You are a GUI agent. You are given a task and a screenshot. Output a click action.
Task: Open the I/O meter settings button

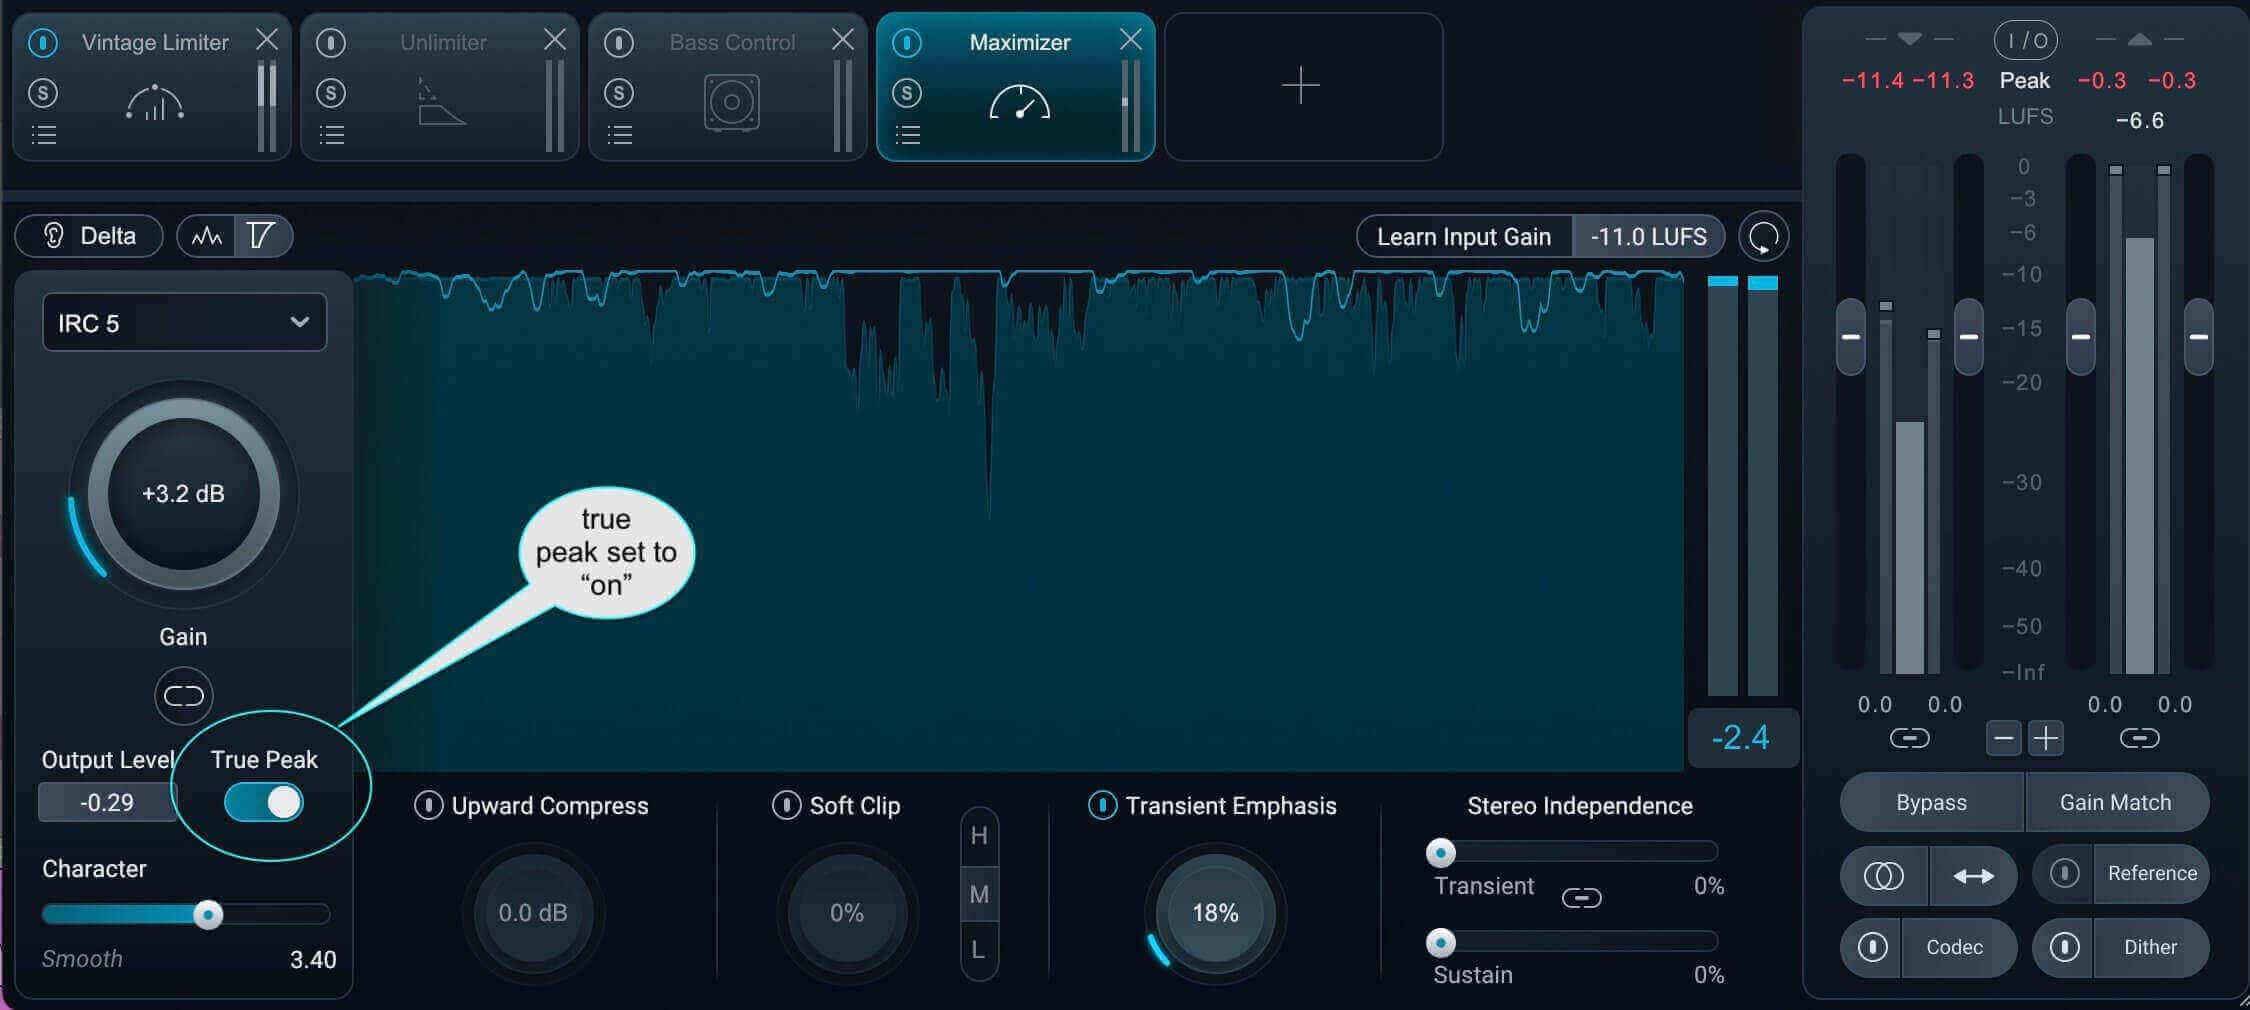click(x=2025, y=40)
